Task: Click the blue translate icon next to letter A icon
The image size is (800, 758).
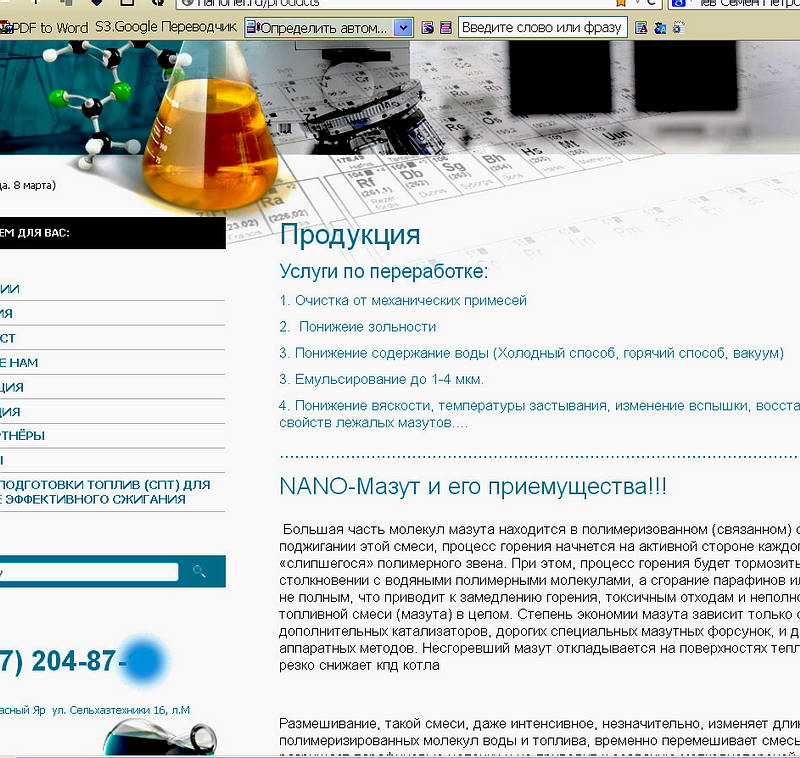Action: click(660, 28)
